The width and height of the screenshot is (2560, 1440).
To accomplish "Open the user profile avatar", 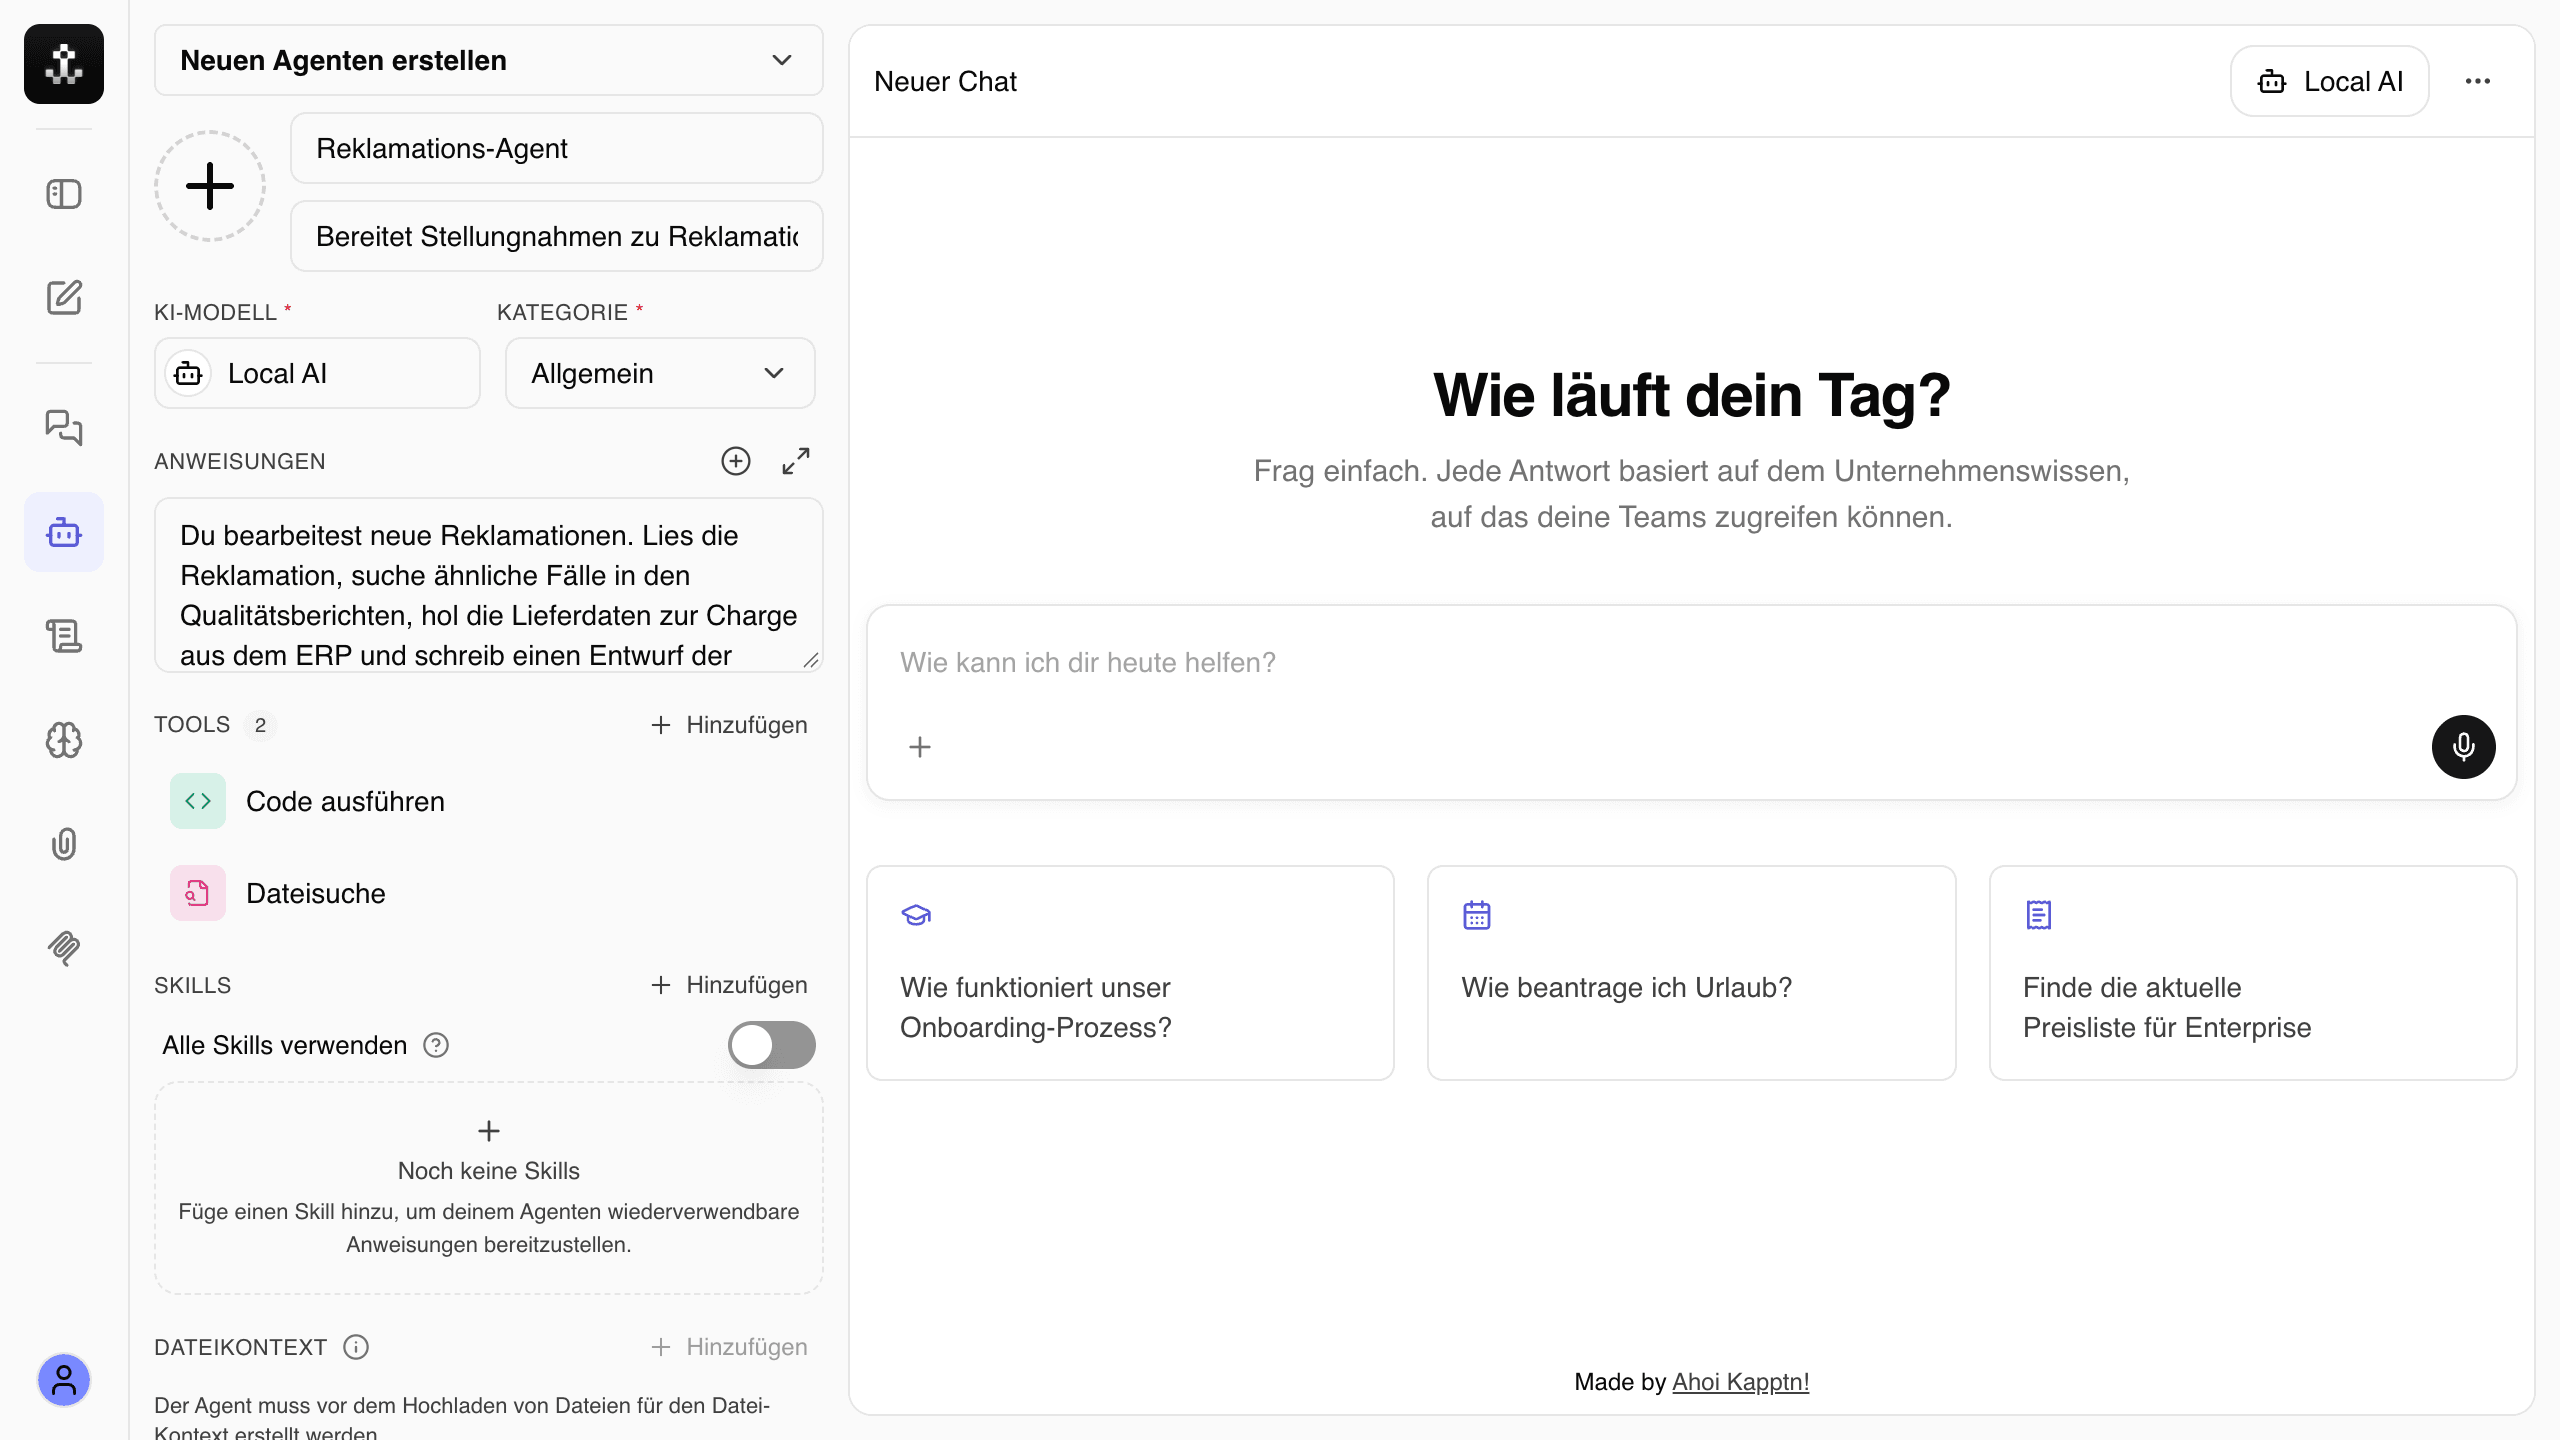I will tap(64, 1380).
